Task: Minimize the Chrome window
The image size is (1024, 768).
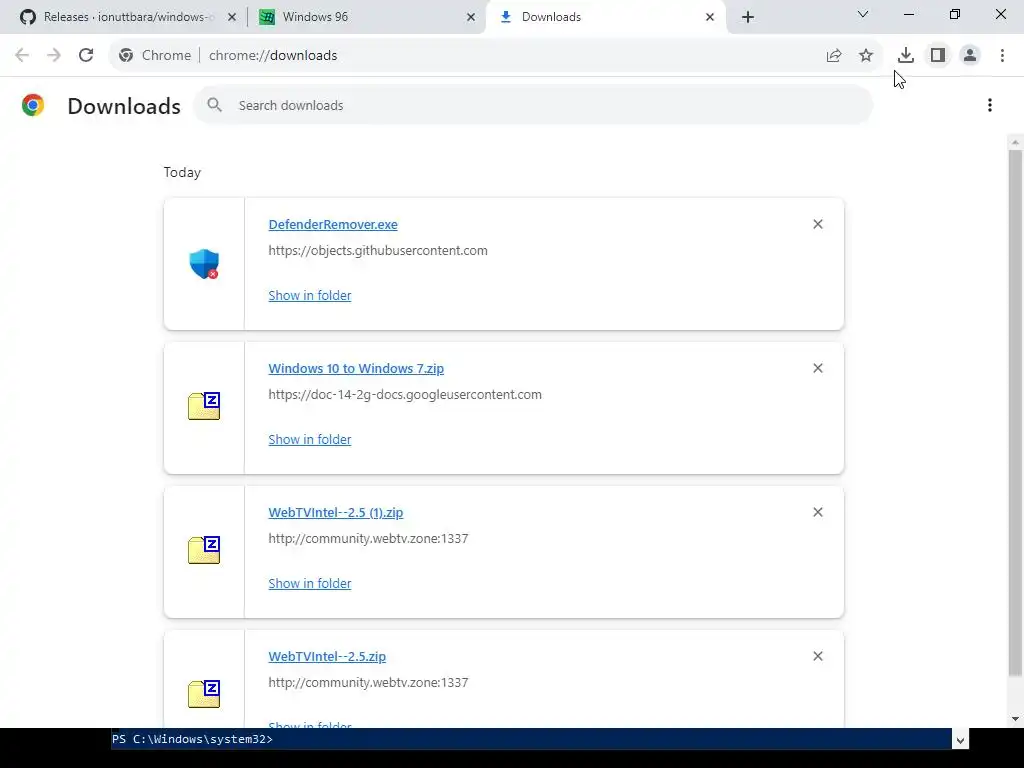Action: tap(909, 14)
